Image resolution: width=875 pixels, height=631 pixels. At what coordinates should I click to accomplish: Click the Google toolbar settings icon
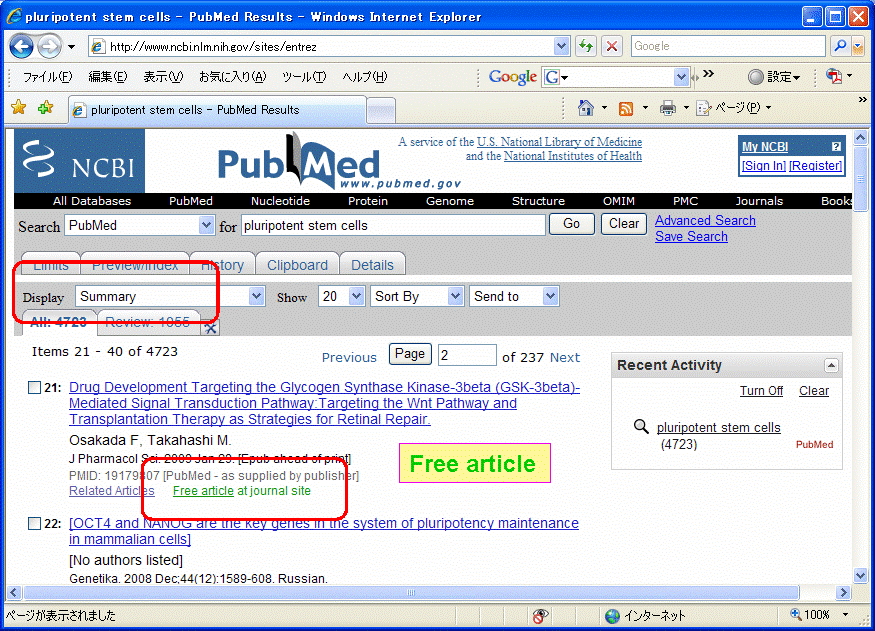click(756, 77)
